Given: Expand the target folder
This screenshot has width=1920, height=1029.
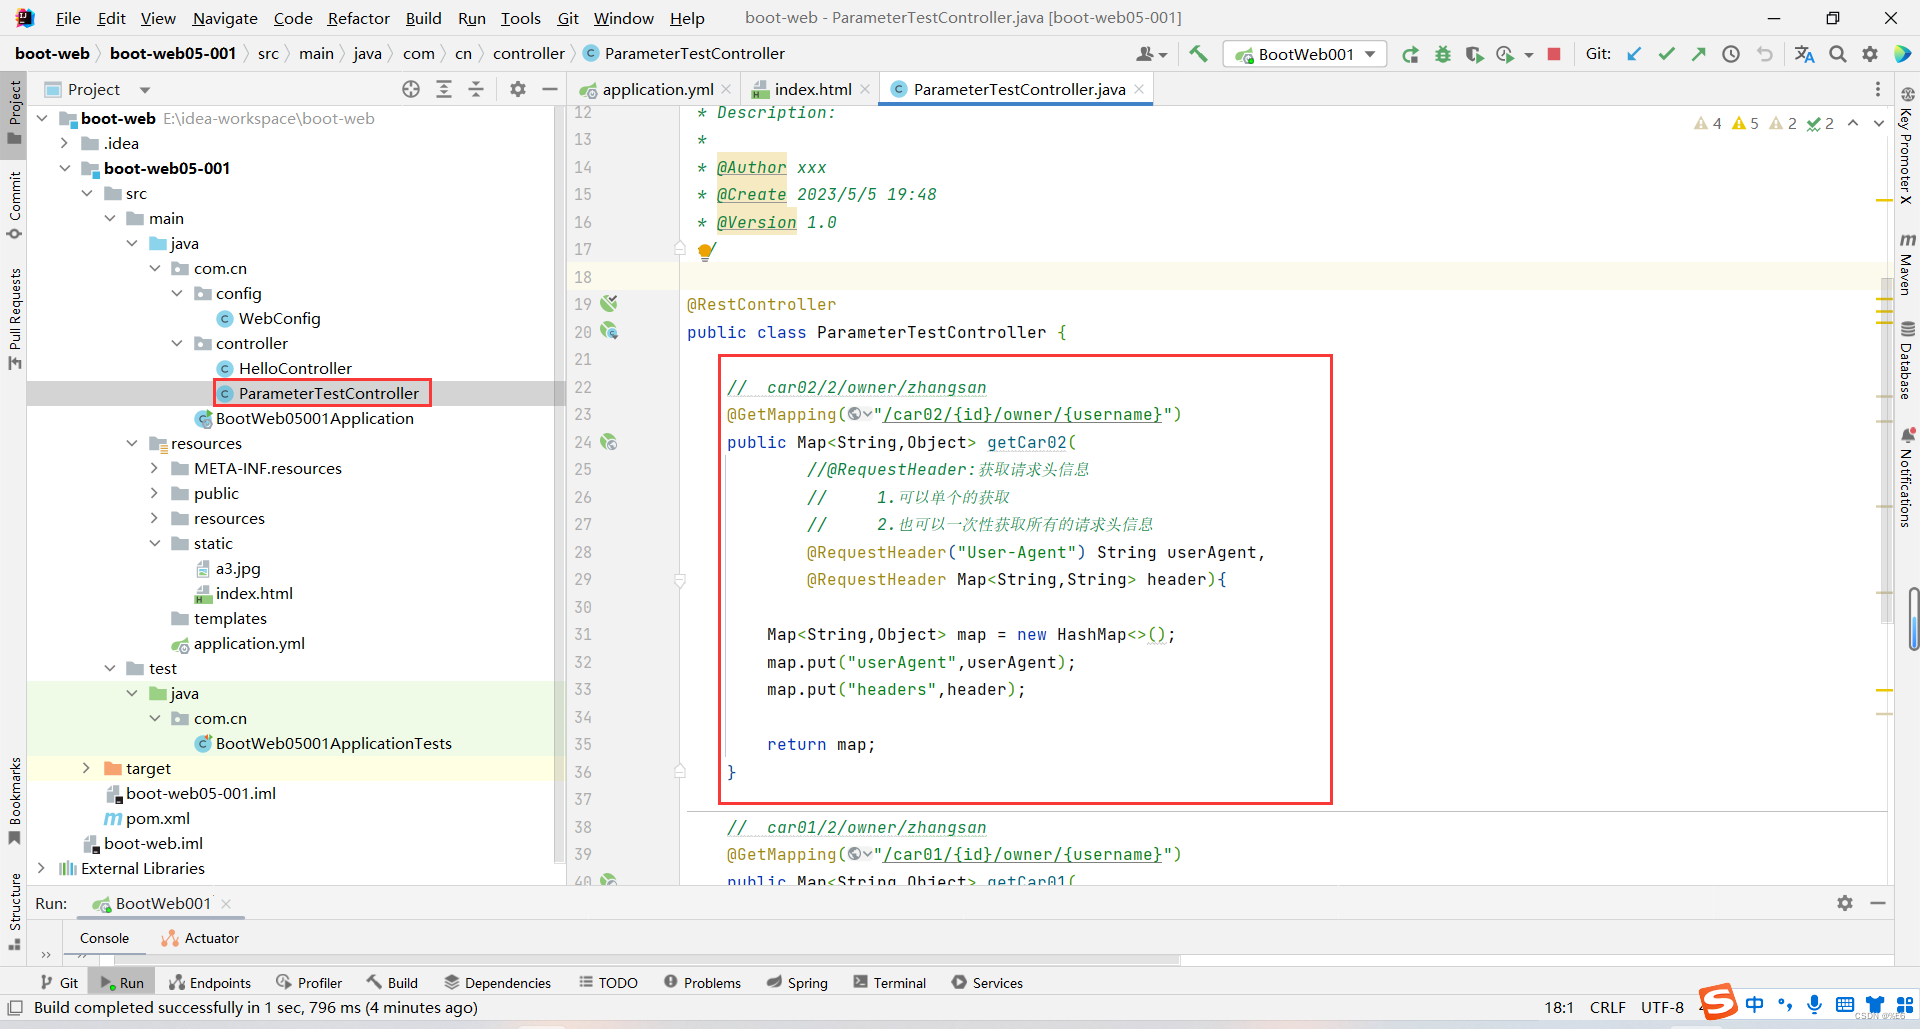Looking at the screenshot, I should [x=87, y=768].
